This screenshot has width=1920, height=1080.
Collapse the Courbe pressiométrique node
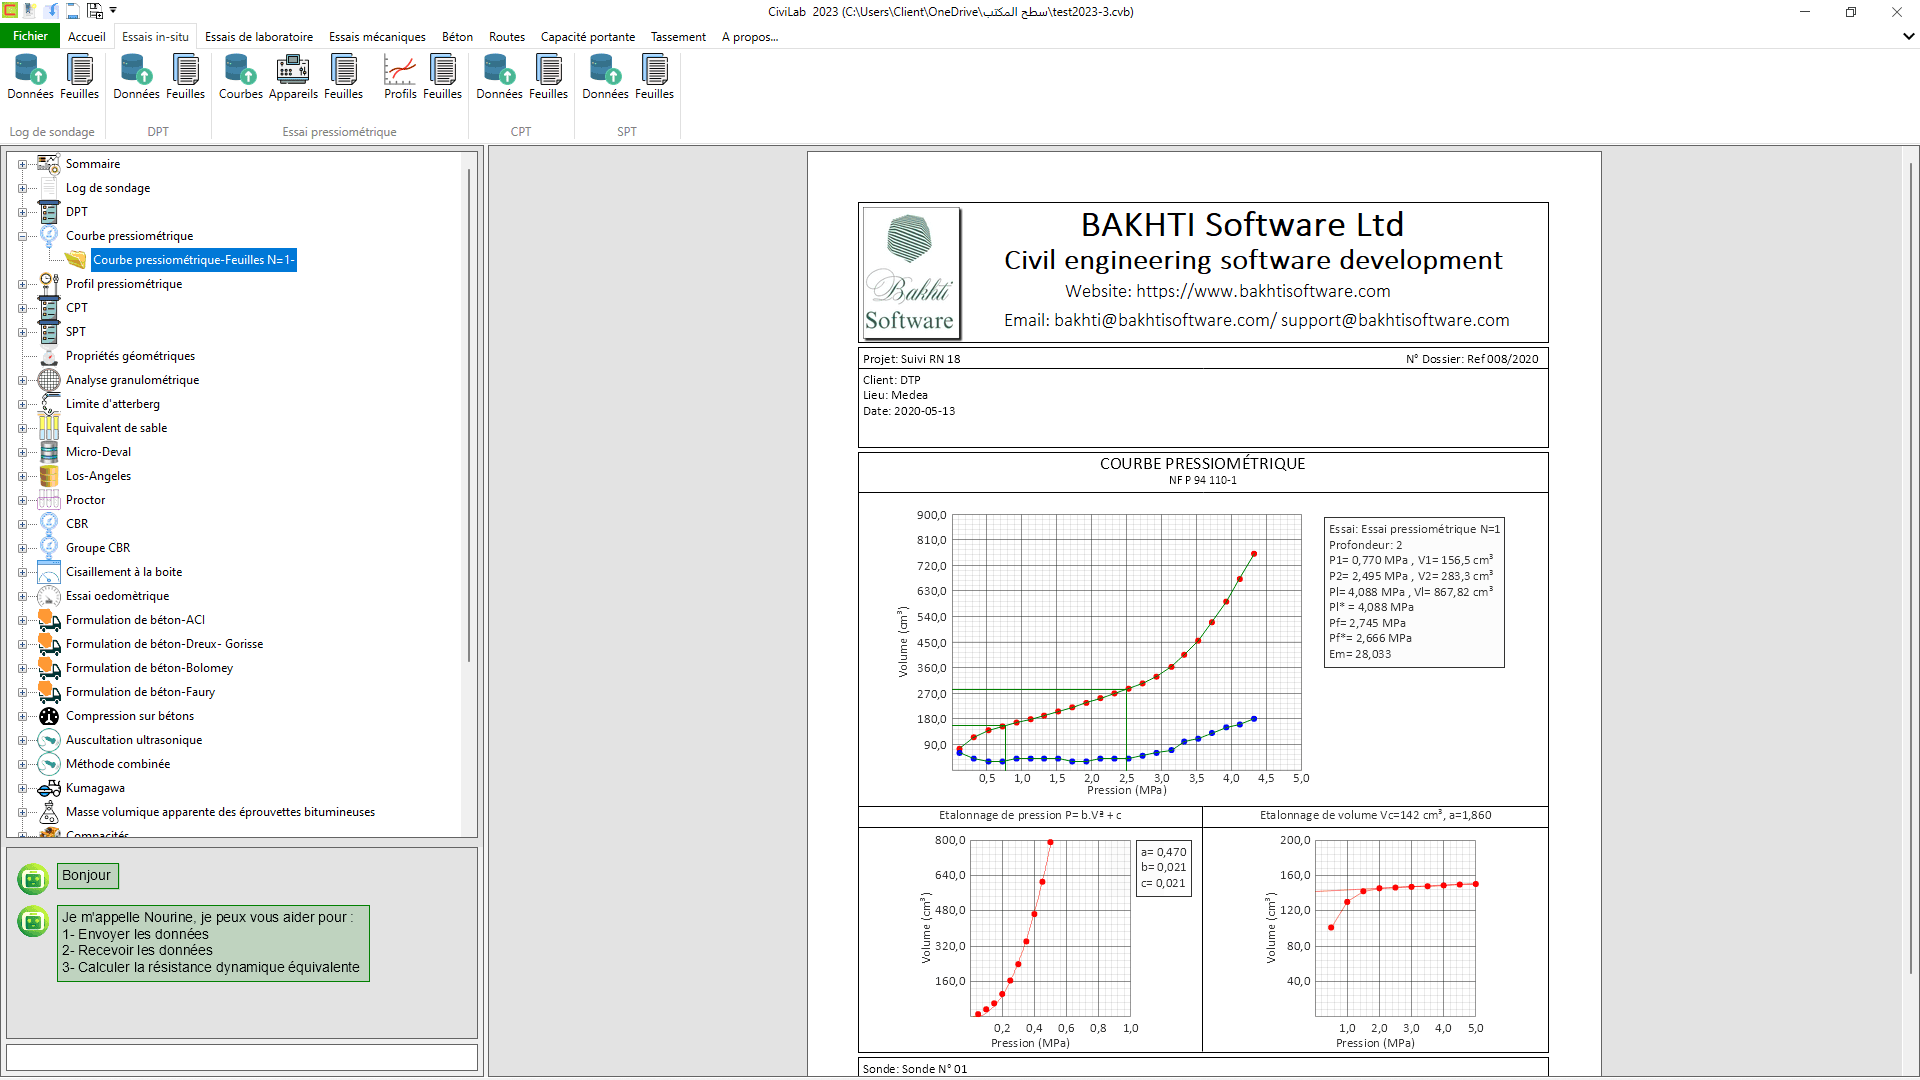tap(22, 236)
